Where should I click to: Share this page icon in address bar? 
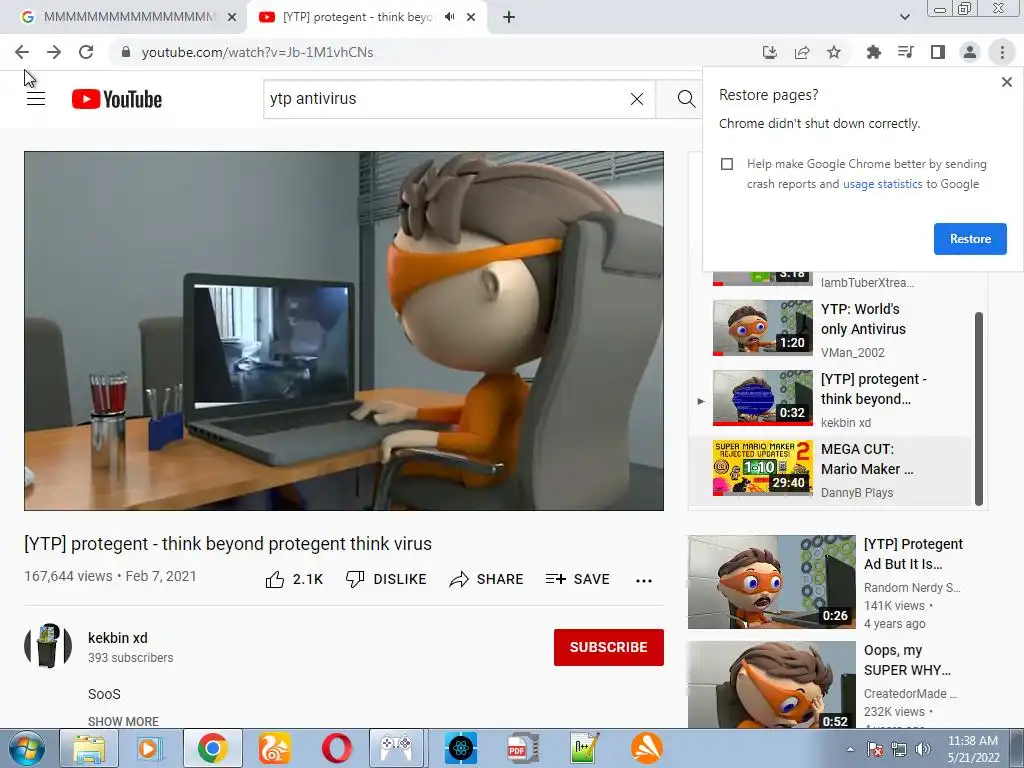pyautogui.click(x=802, y=52)
